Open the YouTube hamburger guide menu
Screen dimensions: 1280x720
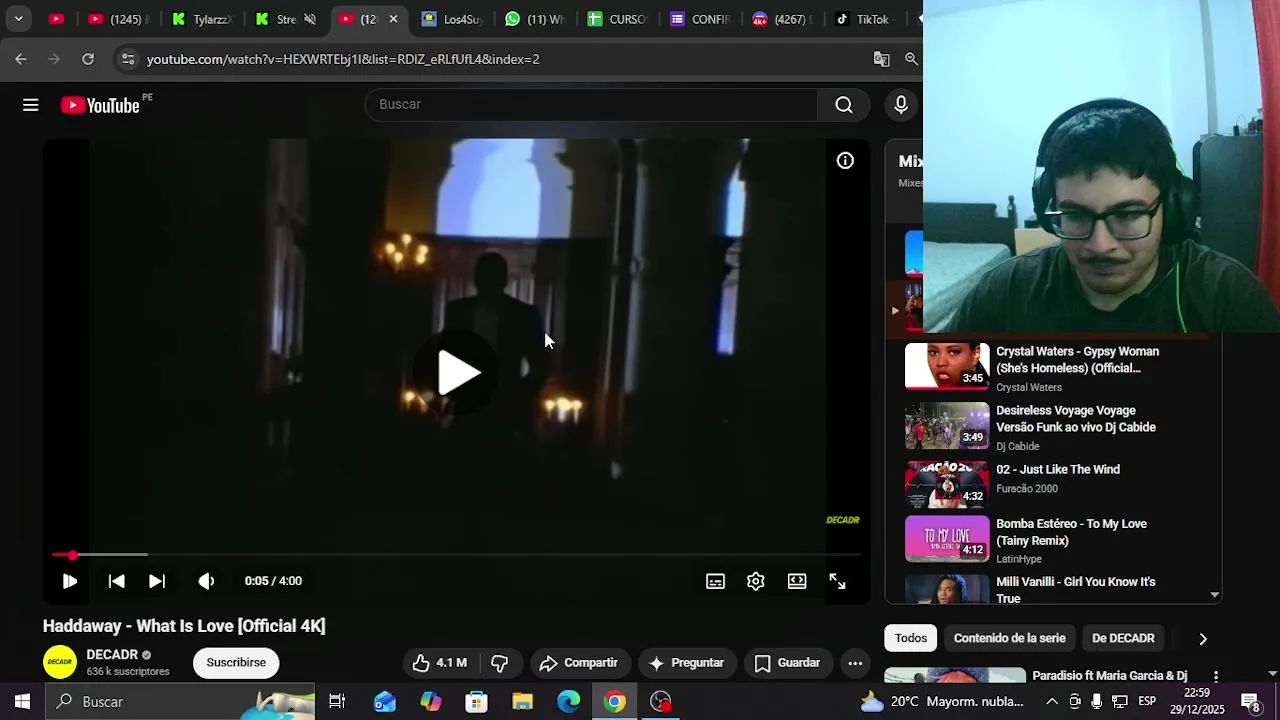pyautogui.click(x=31, y=105)
